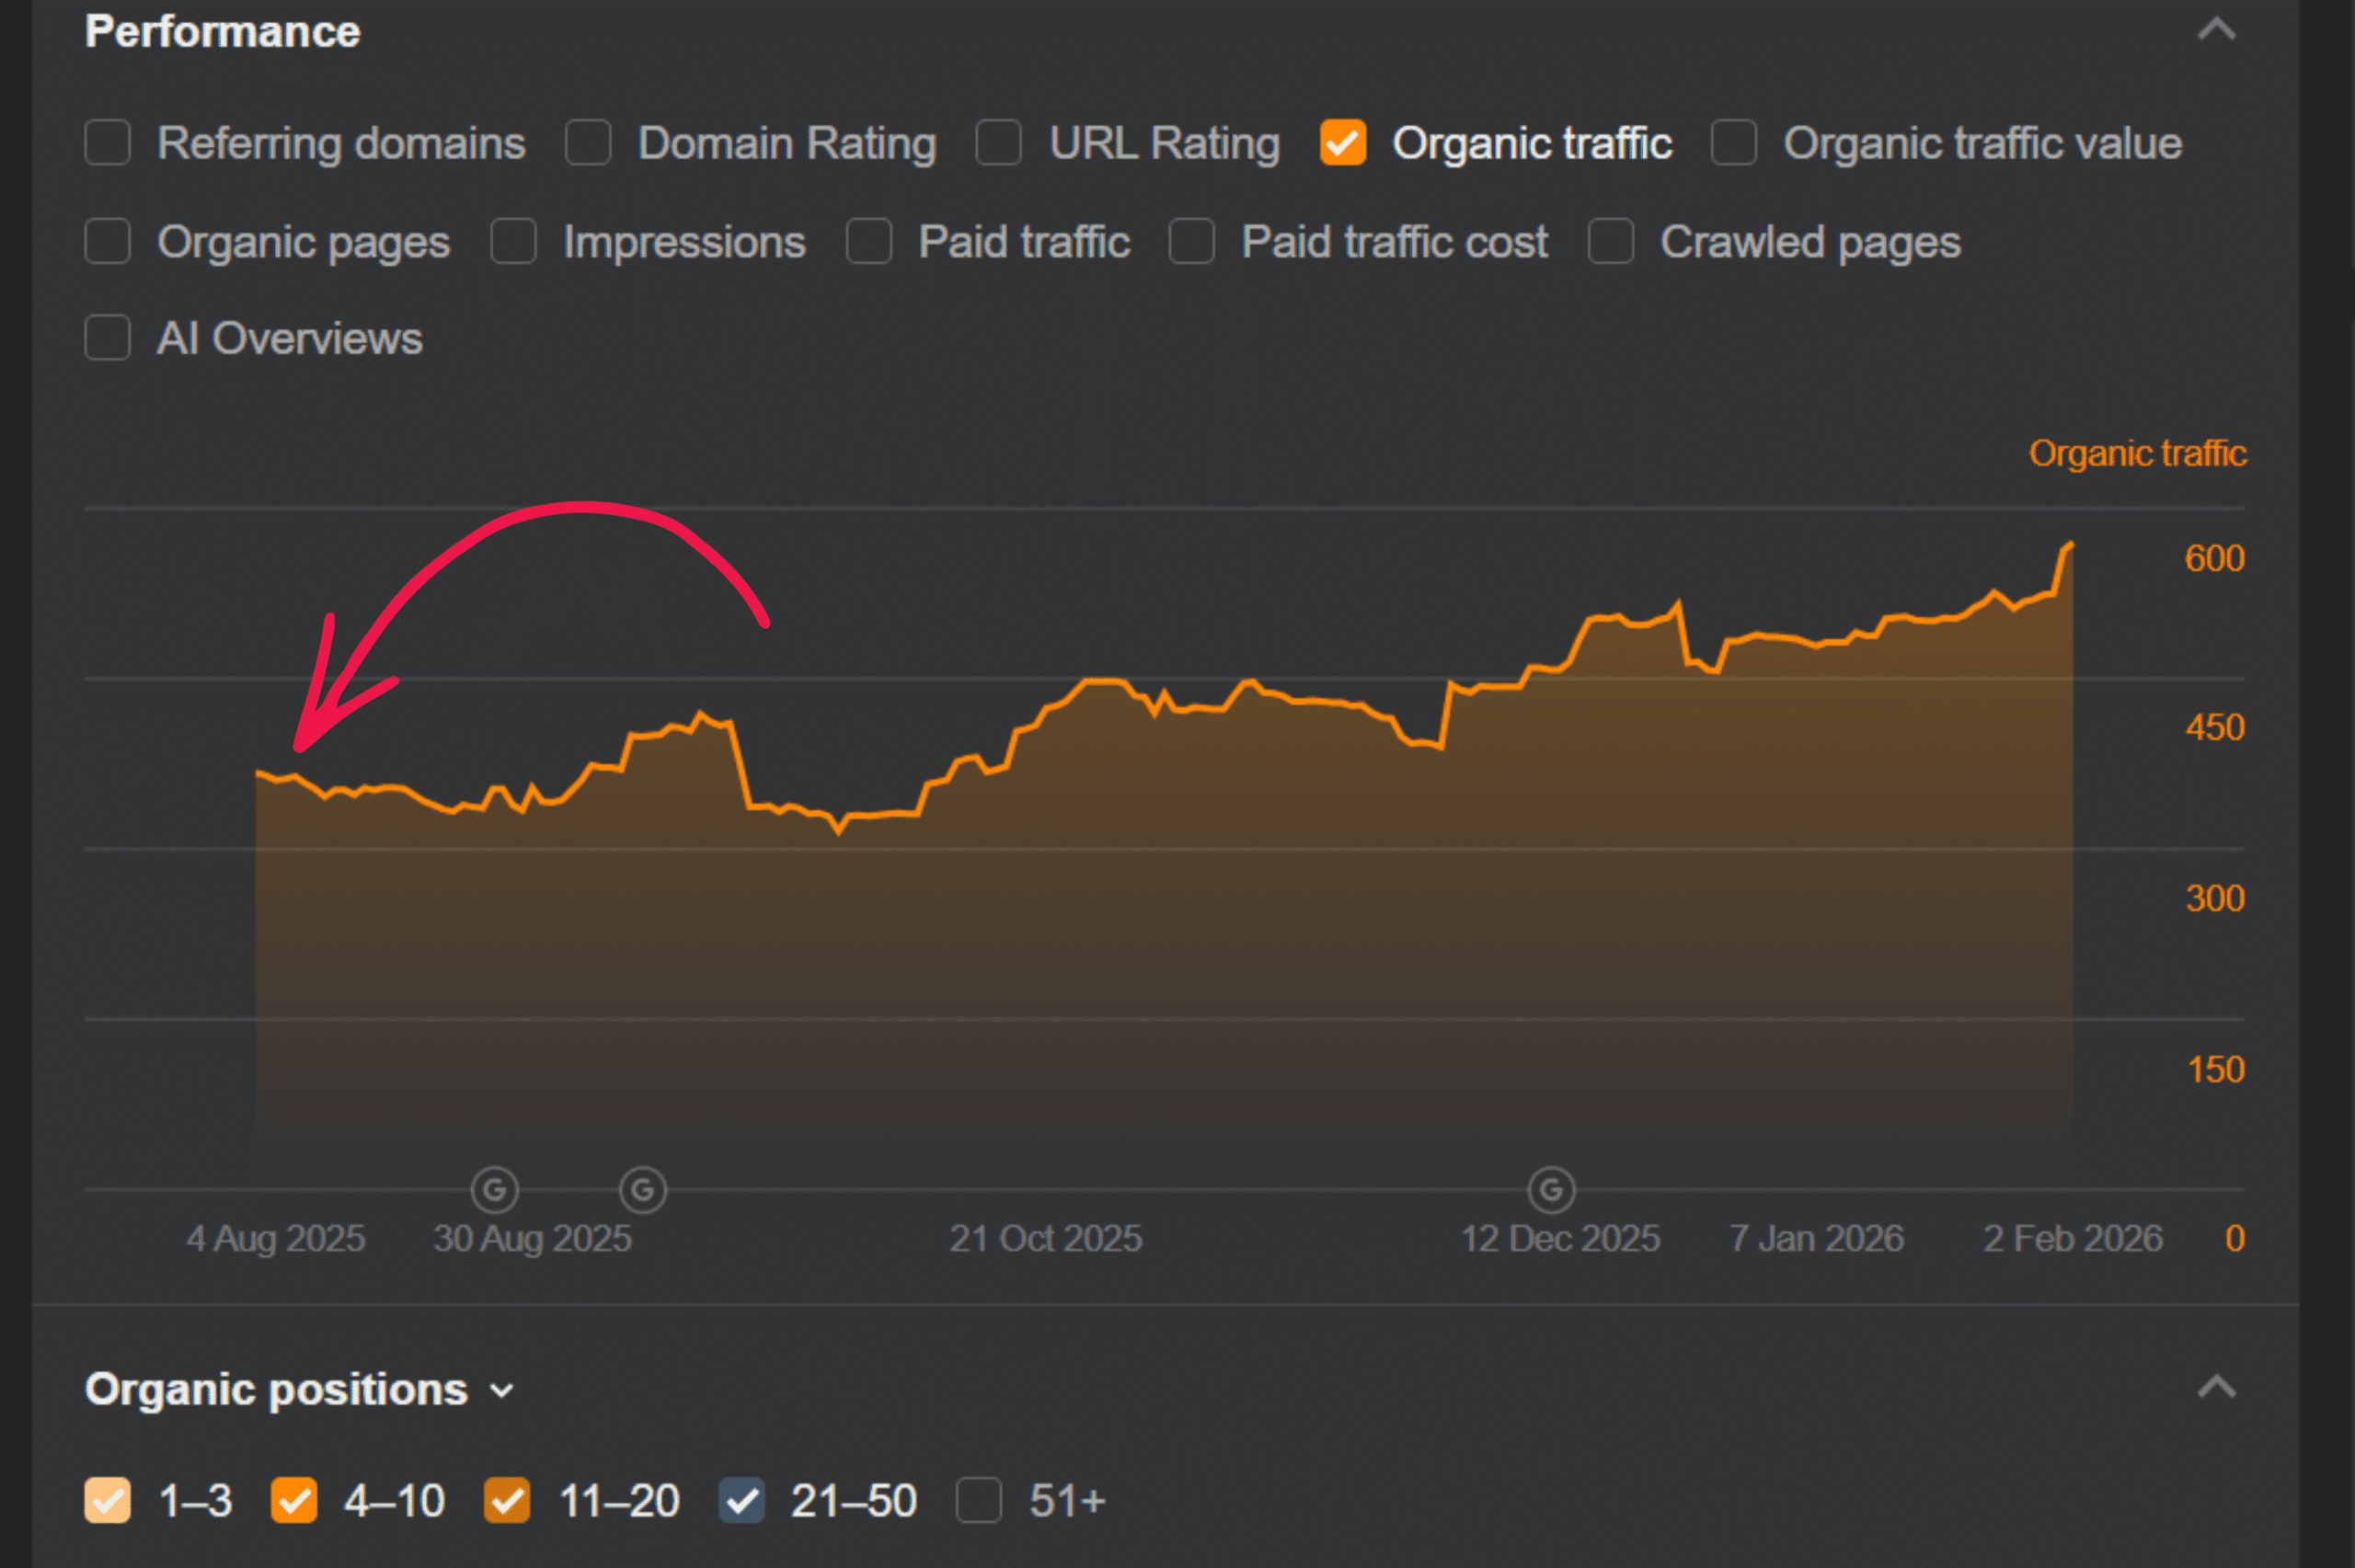Disable the Organic traffic metric
This screenshot has width=2355, height=1568.
(x=1342, y=143)
